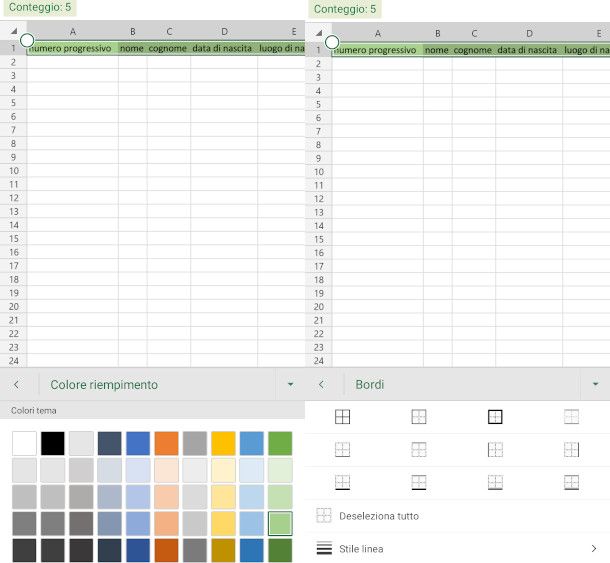Screen dimensions: 610x563
Task: Open Stile linea options
Action: (x=458, y=549)
